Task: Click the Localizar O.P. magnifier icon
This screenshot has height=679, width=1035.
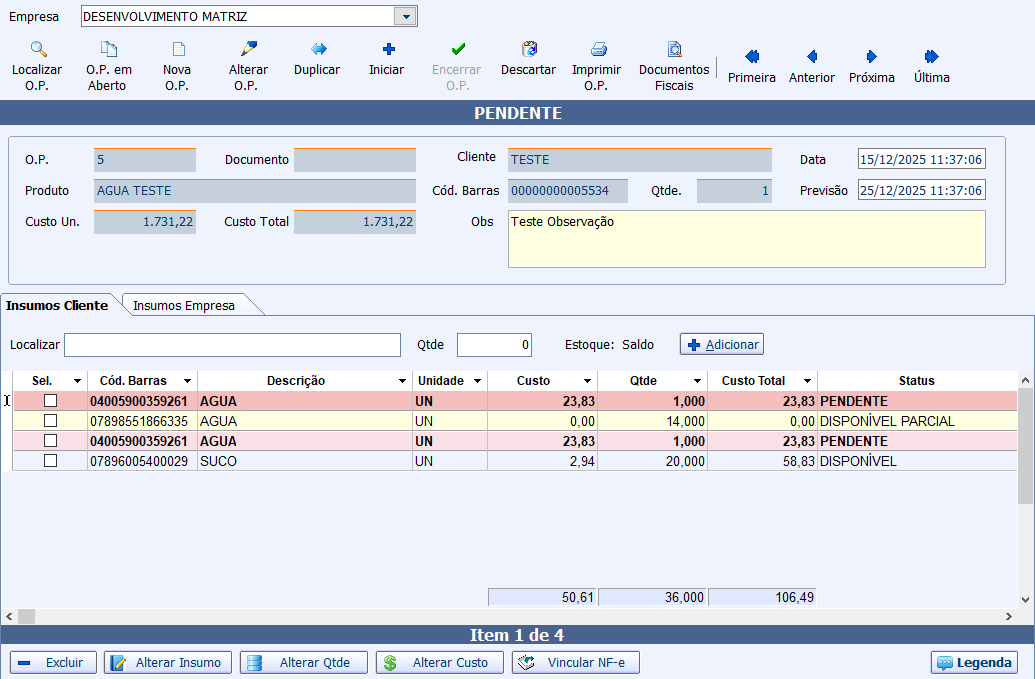Action: click(37, 50)
